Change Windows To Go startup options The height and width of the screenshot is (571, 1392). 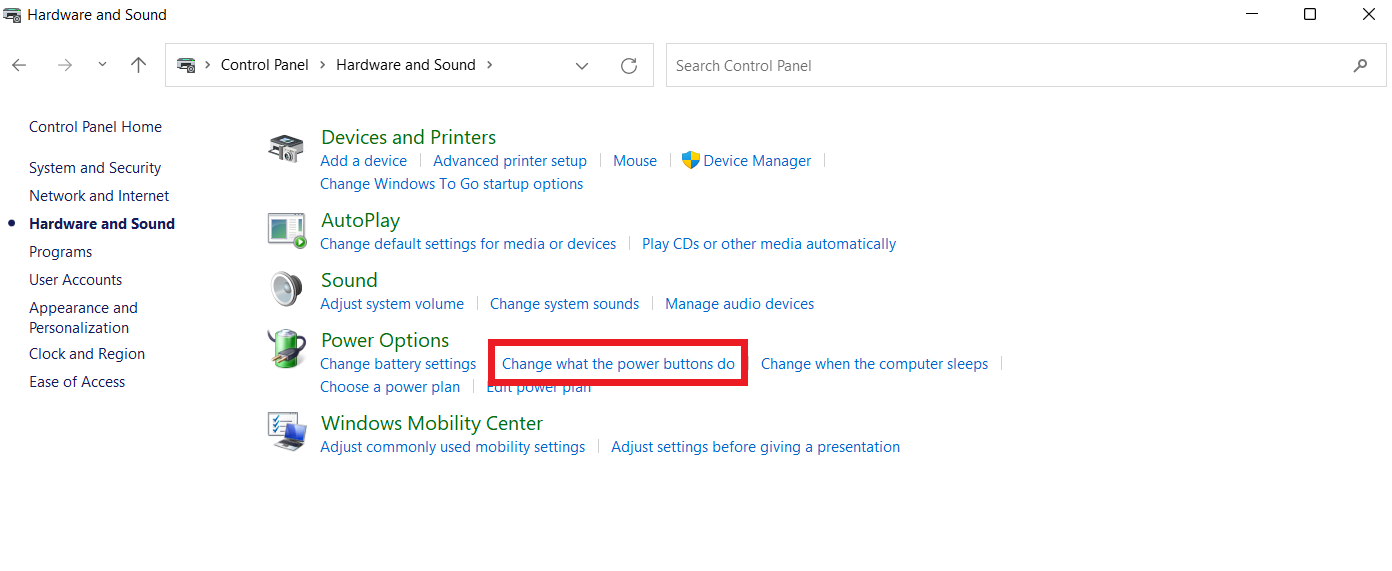(x=451, y=184)
